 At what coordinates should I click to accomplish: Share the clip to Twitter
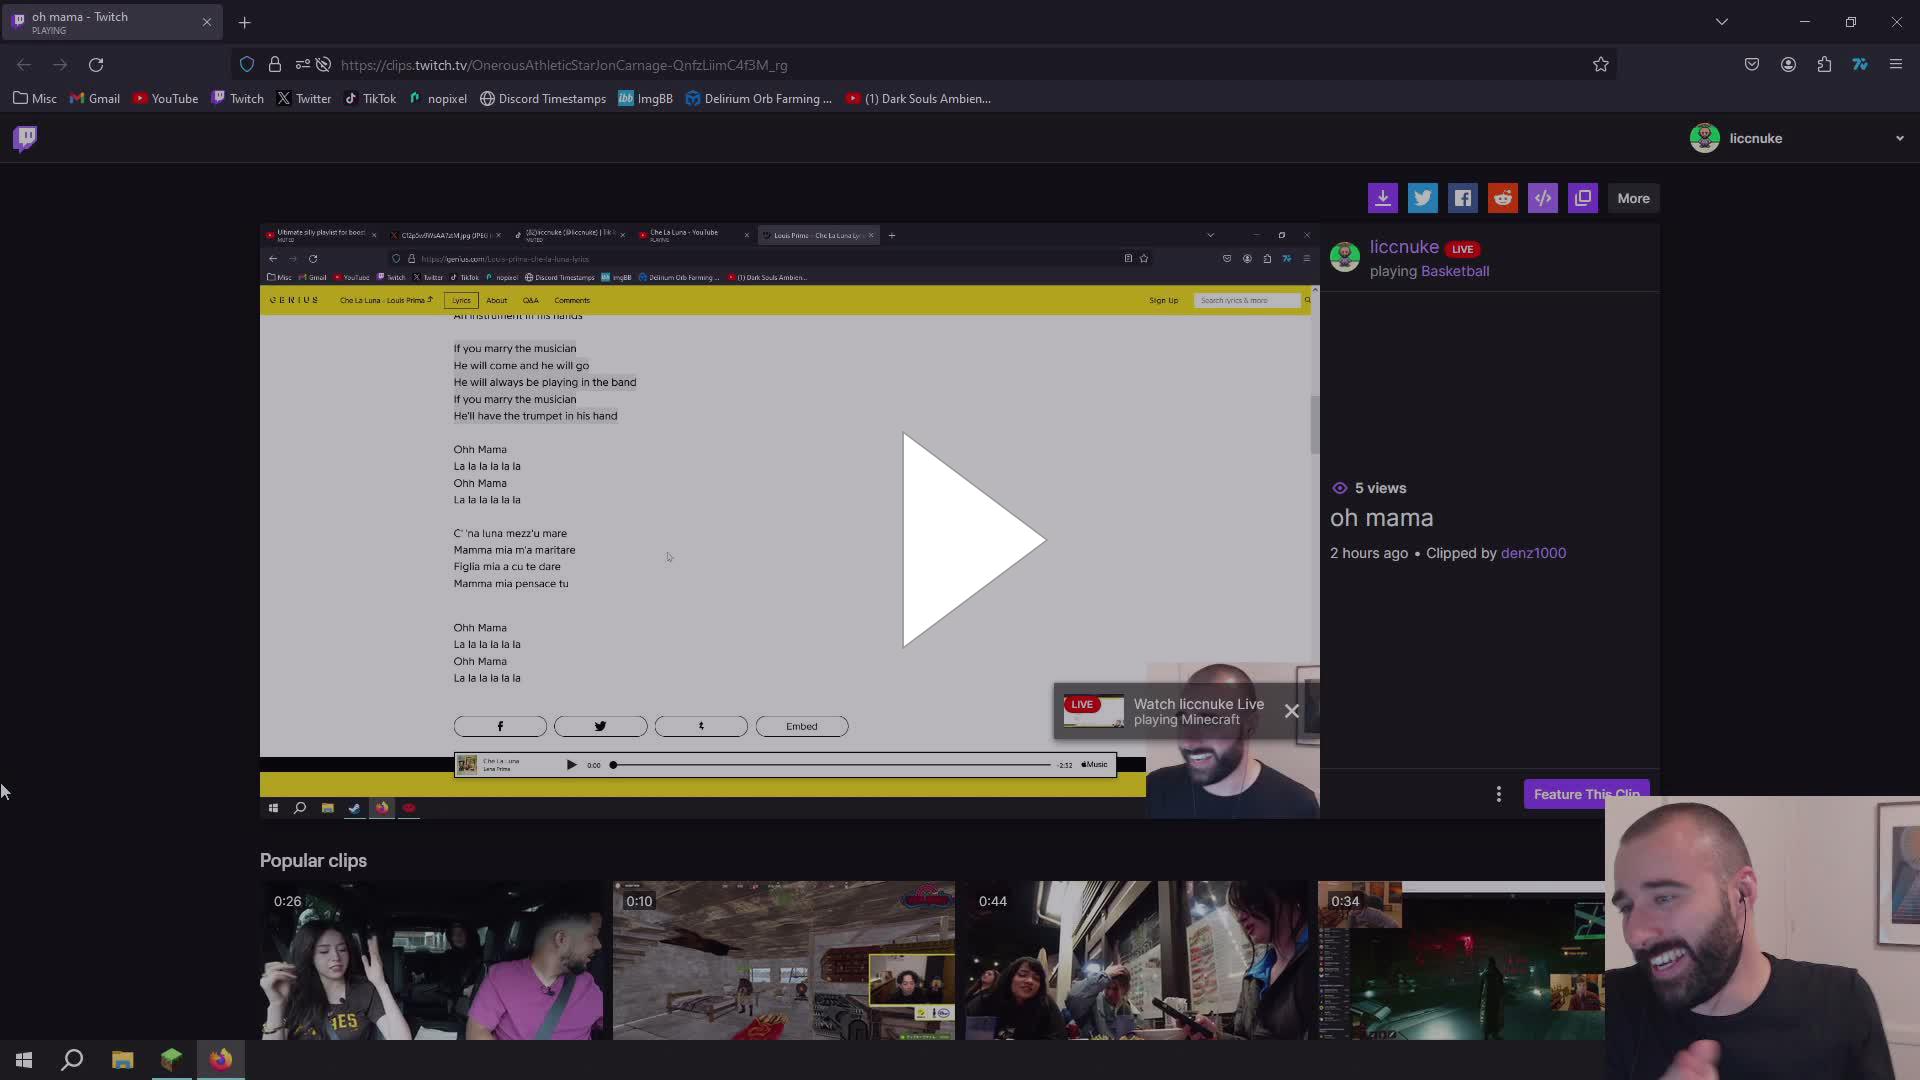click(x=1423, y=198)
